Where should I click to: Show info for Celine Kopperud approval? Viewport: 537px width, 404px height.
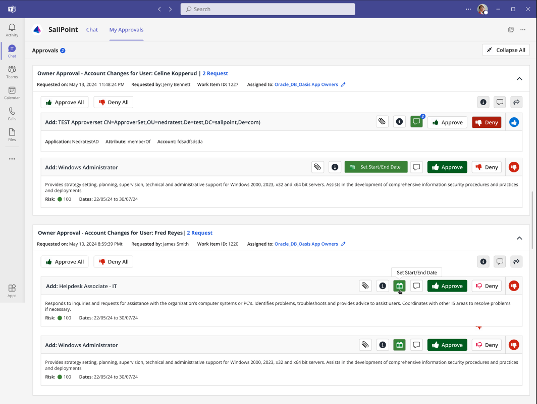click(x=483, y=102)
